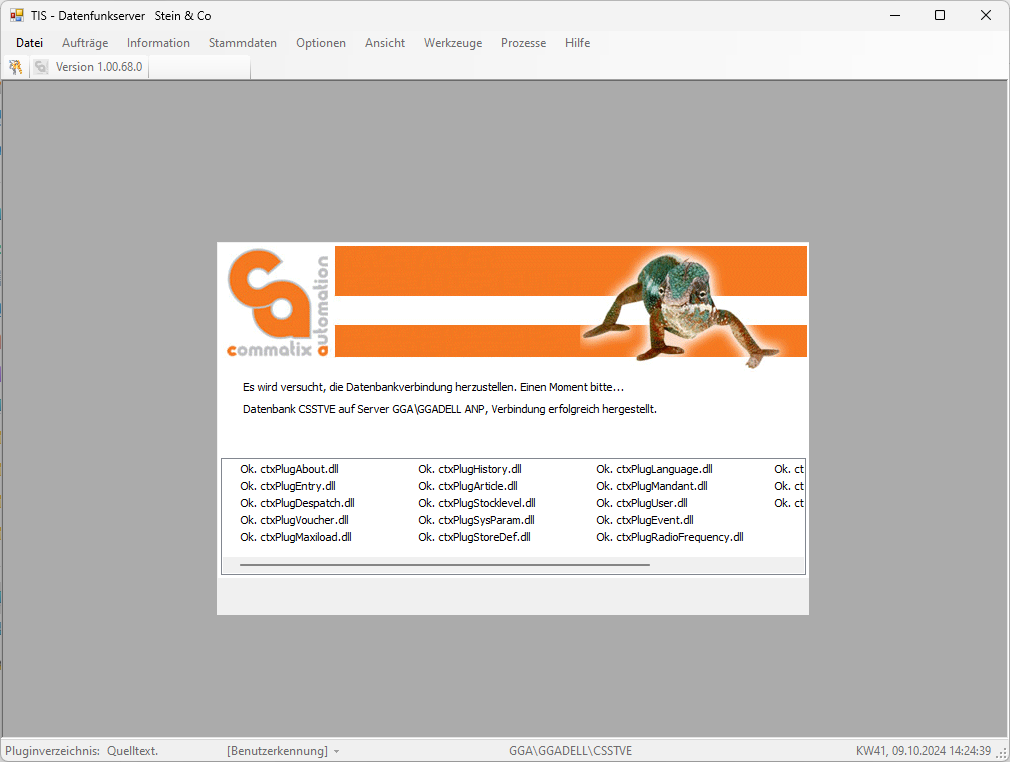Click the plugin loading progress bar
Screen dimensions: 1010x762
point(445,565)
